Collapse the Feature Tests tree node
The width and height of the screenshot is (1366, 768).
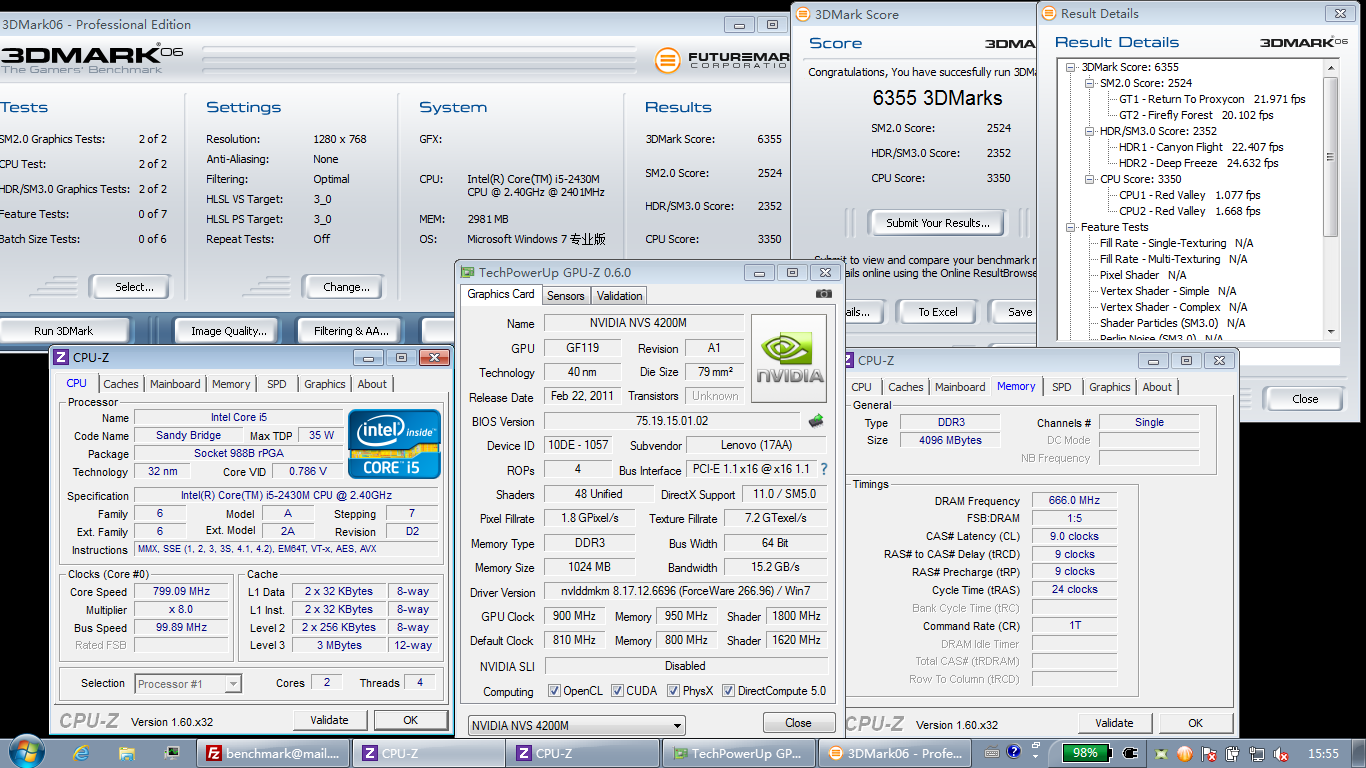[x=1071, y=227]
